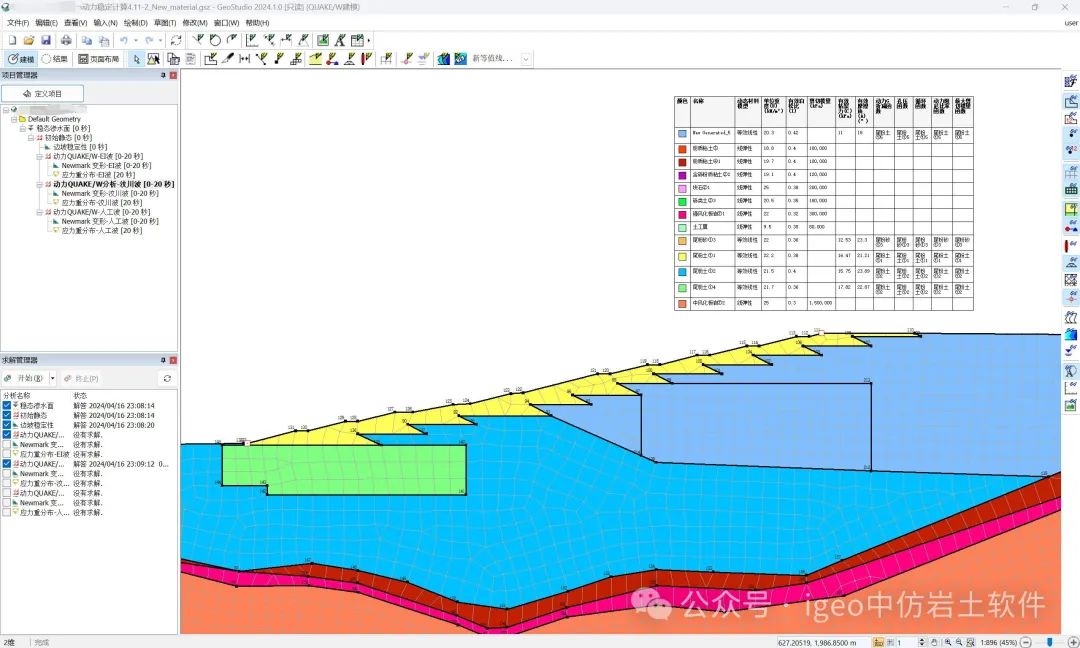
Task: Click the Print icon in toolbar
Action: [66, 40]
